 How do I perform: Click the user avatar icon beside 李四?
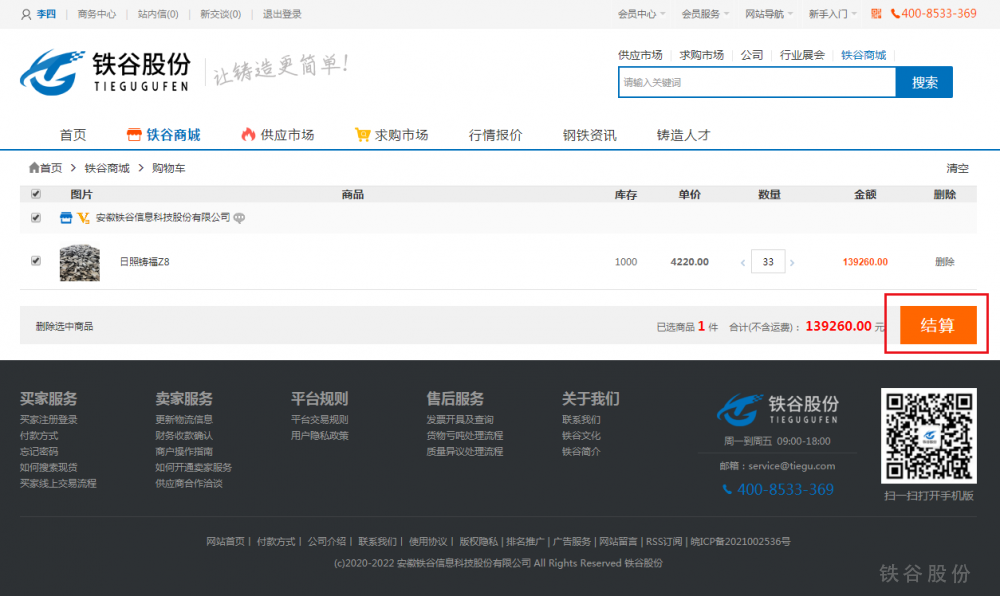pos(26,14)
